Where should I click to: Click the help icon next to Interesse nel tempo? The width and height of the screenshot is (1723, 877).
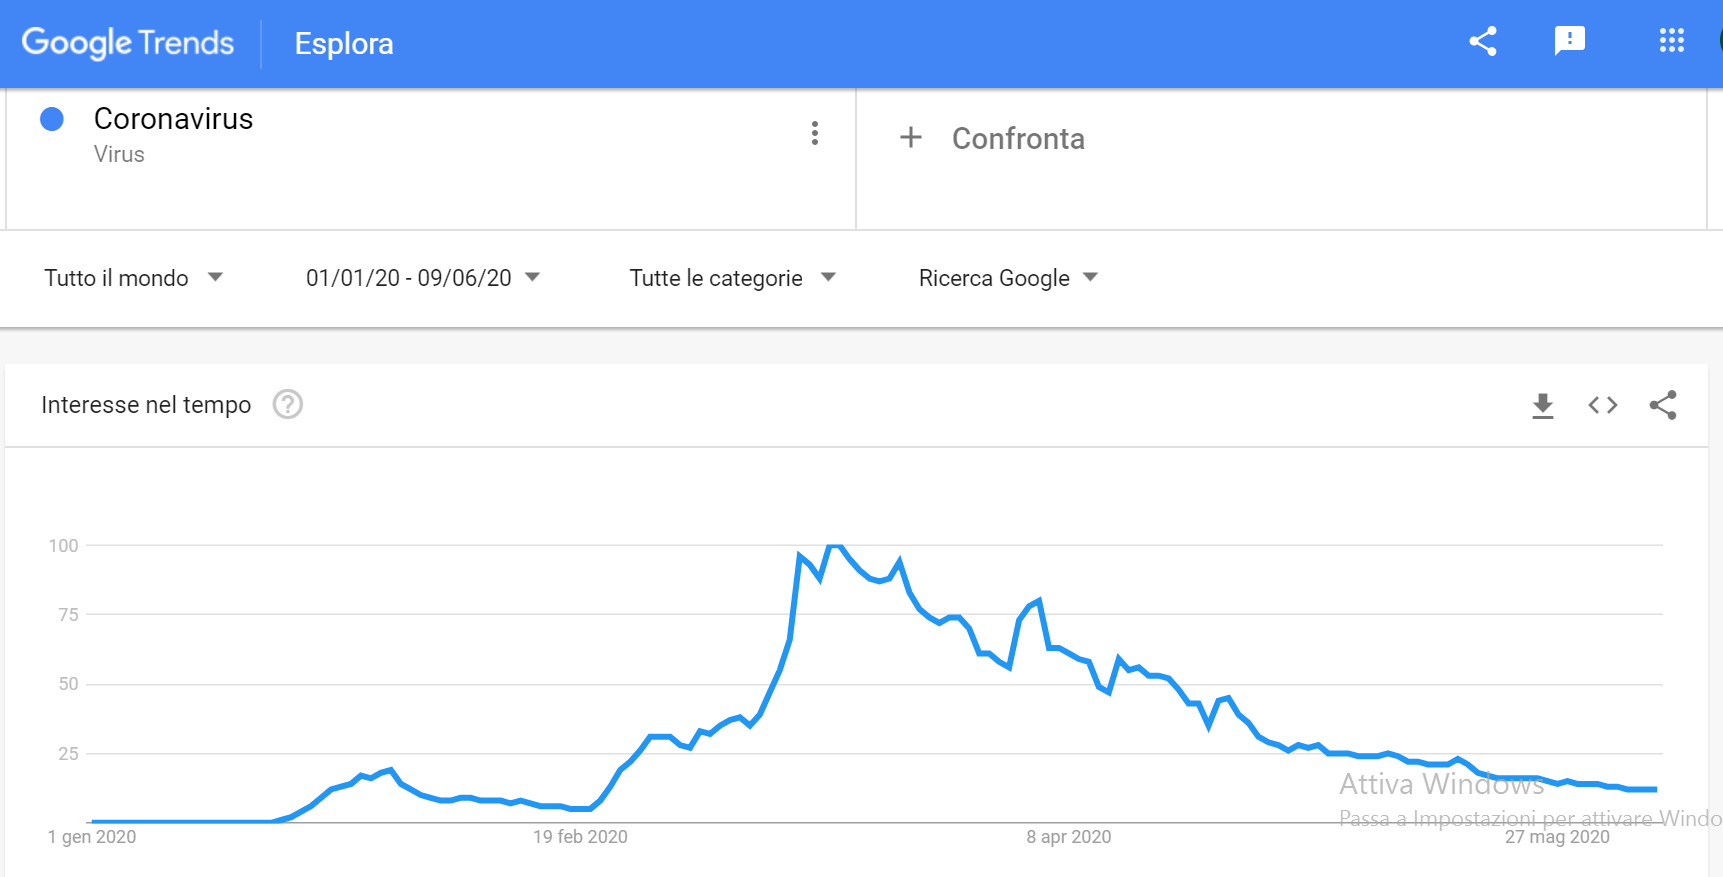(x=288, y=404)
